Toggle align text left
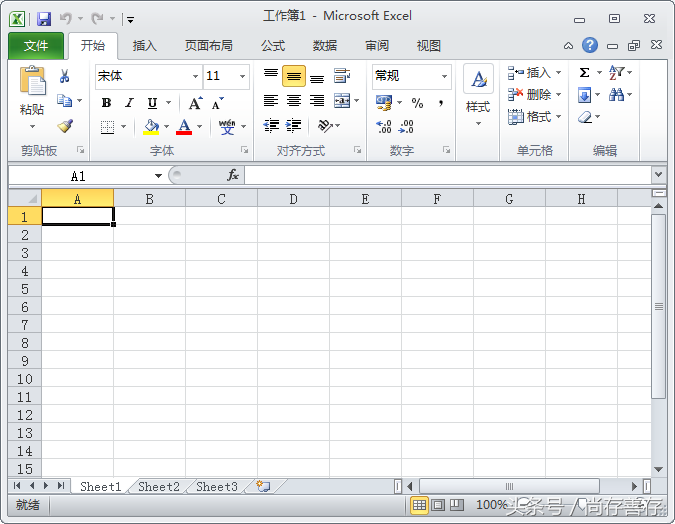Image resolution: width=675 pixels, height=524 pixels. [x=271, y=101]
